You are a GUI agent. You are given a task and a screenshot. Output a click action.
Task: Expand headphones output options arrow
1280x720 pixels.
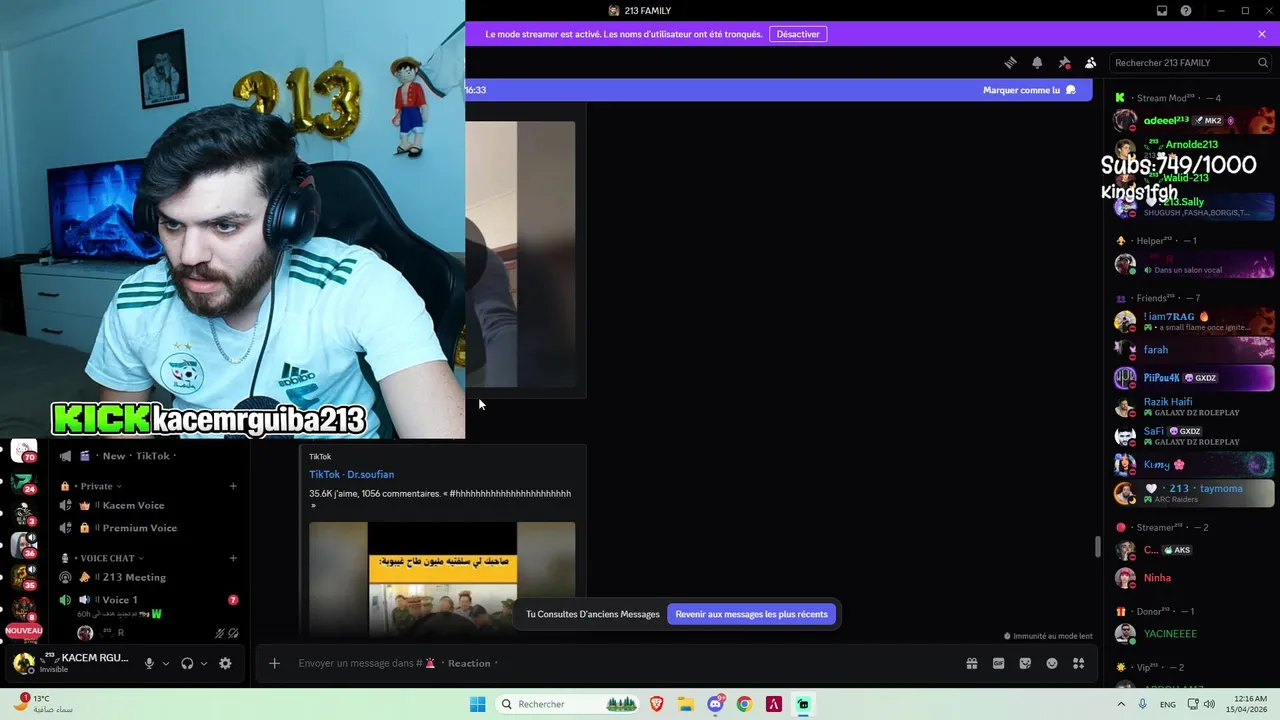[x=204, y=663]
